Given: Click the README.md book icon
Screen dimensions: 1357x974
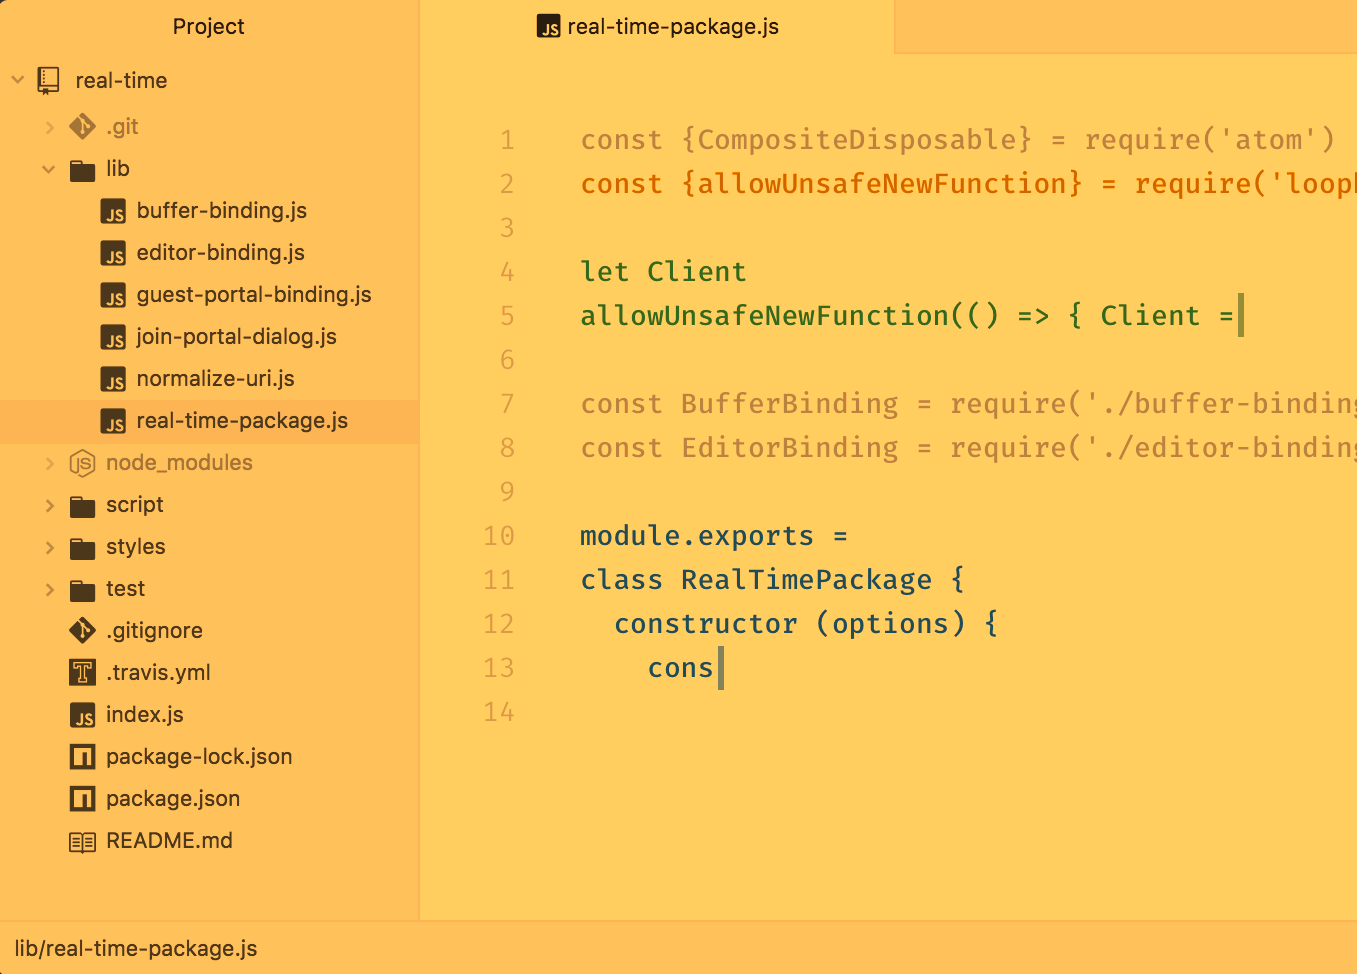Looking at the screenshot, I should pos(82,842).
